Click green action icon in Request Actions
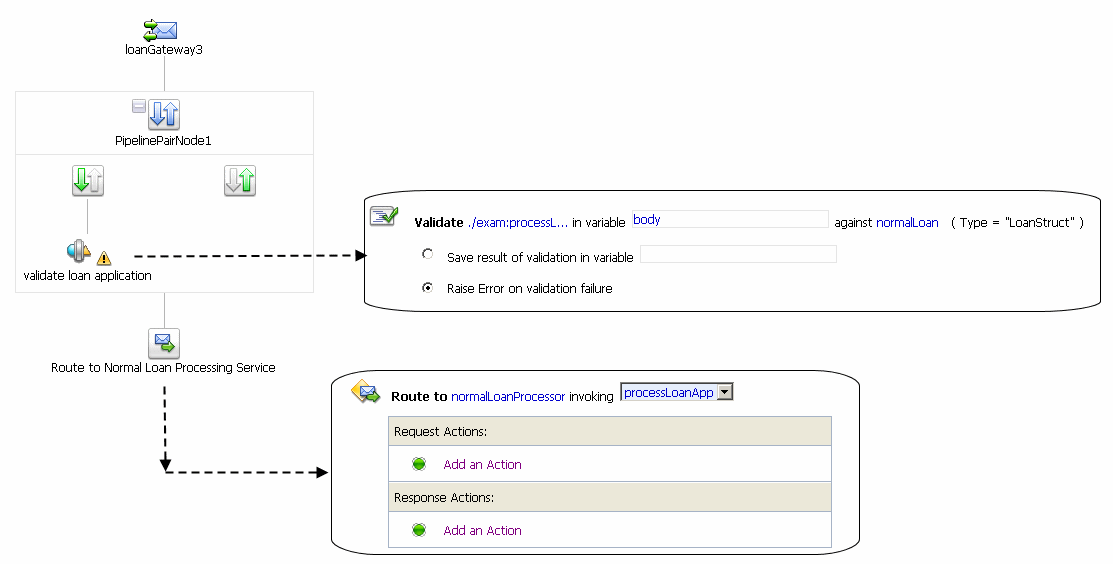Viewport: 1113px width, 564px height. (x=419, y=464)
